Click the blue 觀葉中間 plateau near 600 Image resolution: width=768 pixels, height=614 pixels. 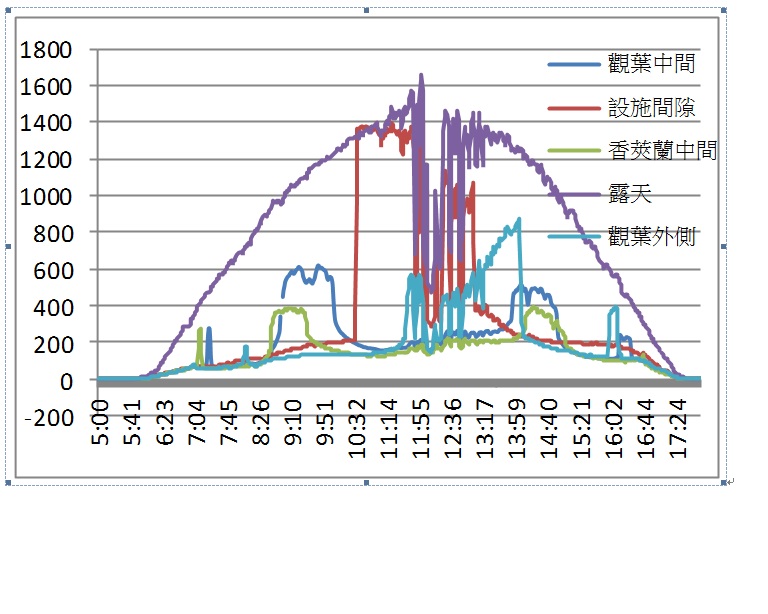pyautogui.click(x=308, y=274)
